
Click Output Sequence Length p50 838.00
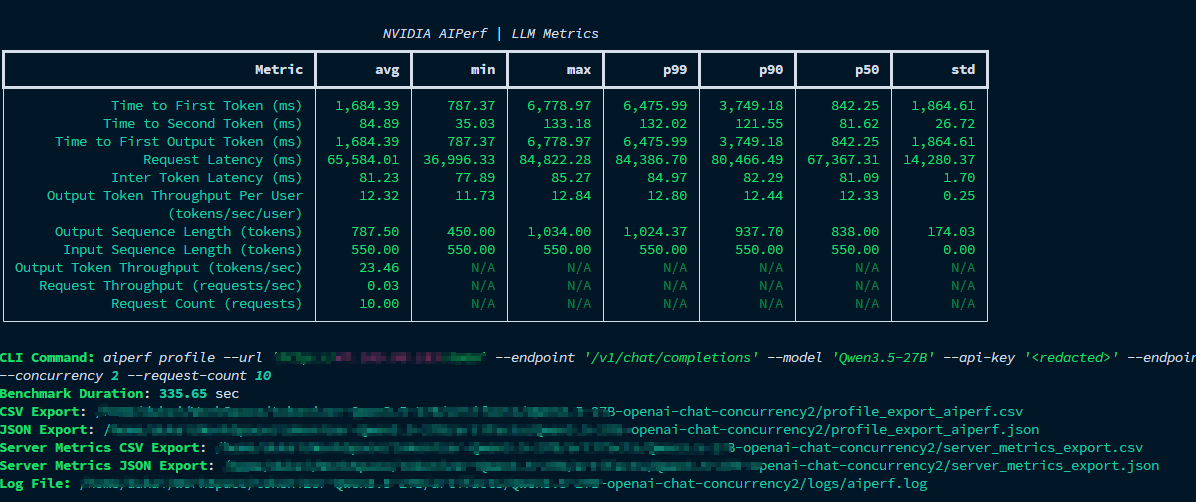pyautogui.click(x=855, y=231)
